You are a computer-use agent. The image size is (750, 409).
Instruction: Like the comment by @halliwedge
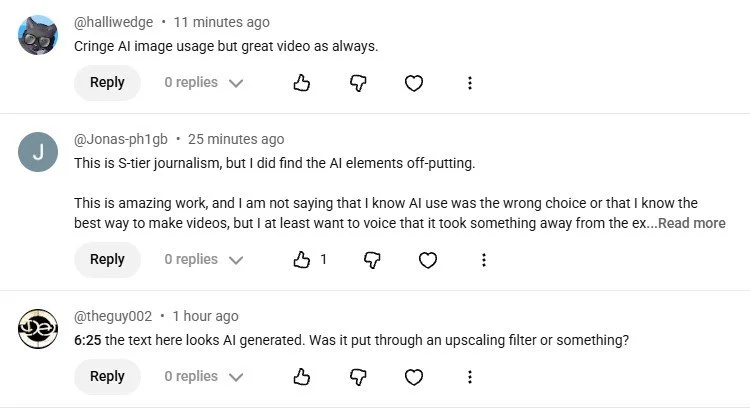point(301,83)
